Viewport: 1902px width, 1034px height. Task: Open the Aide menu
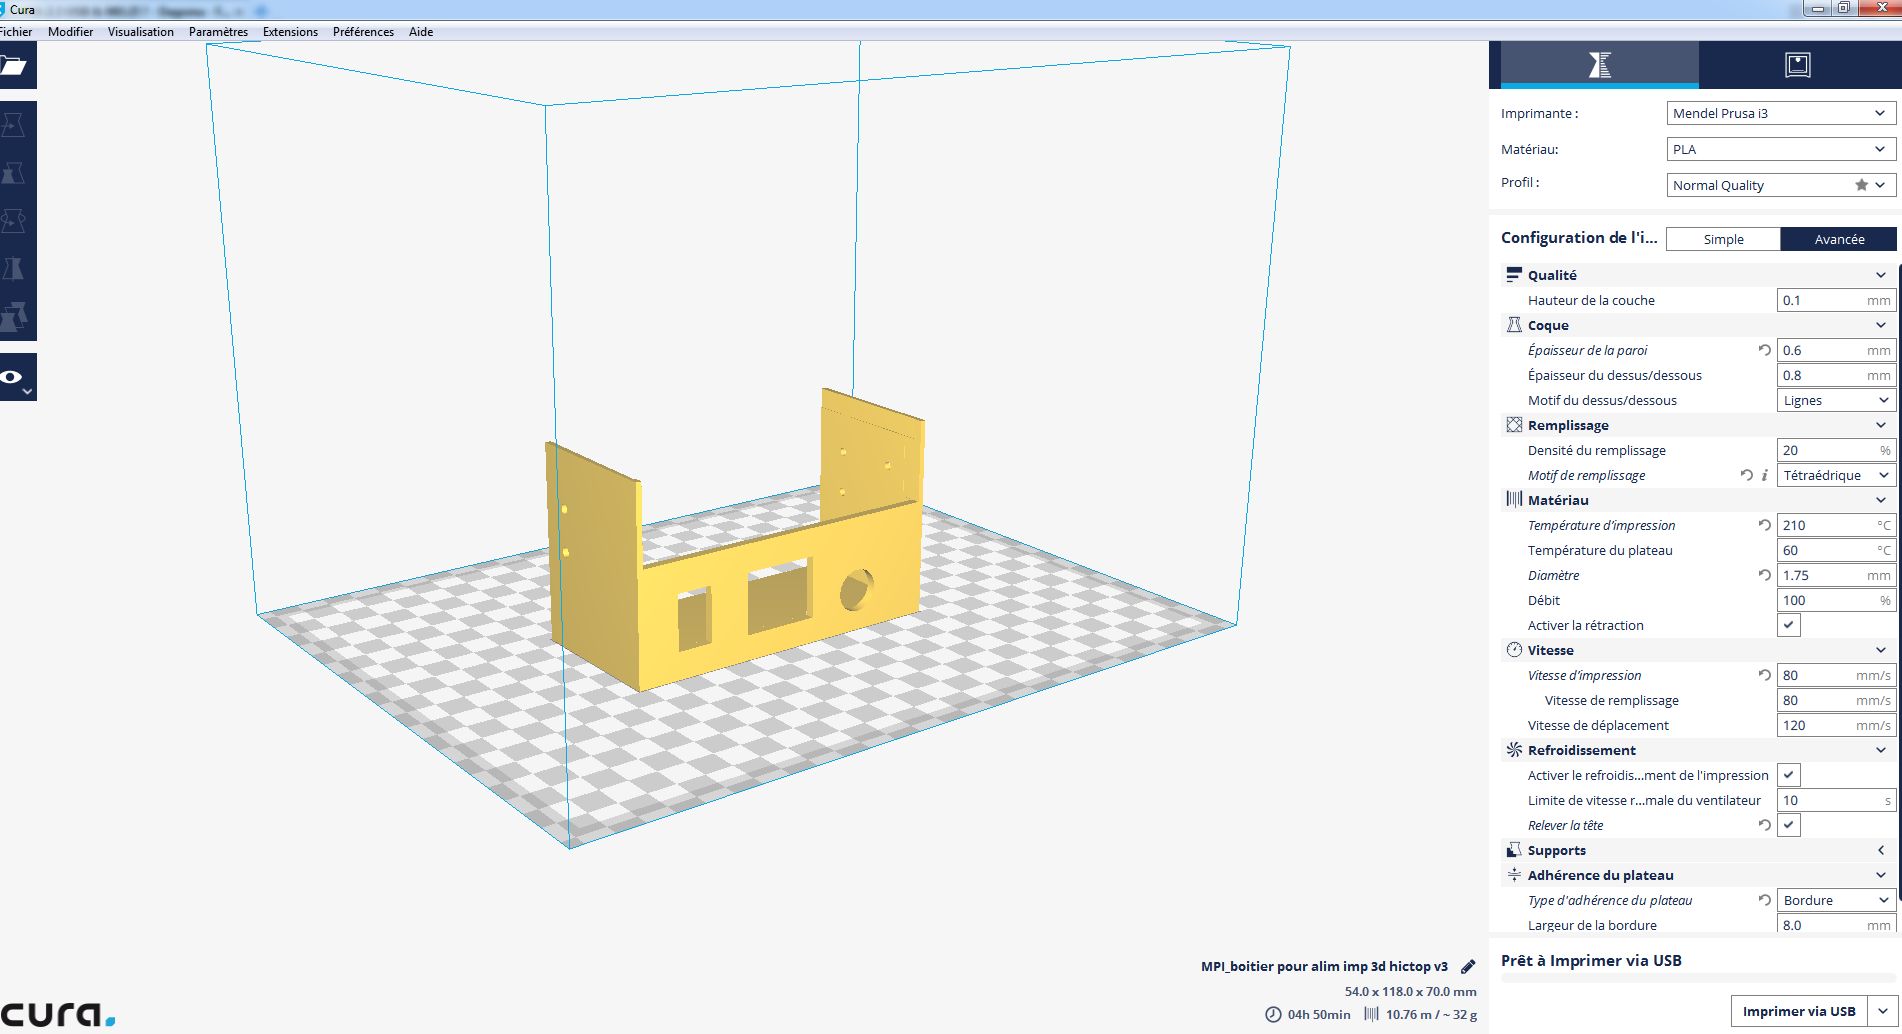pyautogui.click(x=421, y=32)
